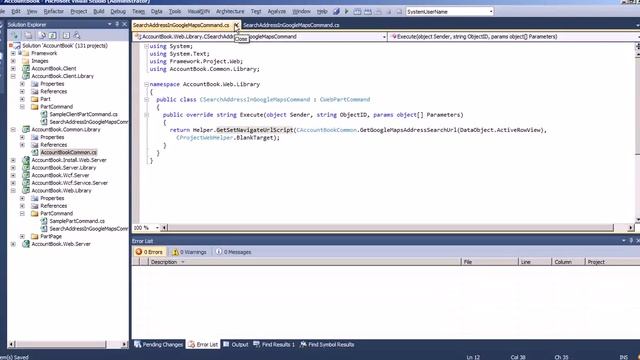Toggle the 0 Warnings filter
Viewport: 640px width, 360px height.
[189, 252]
